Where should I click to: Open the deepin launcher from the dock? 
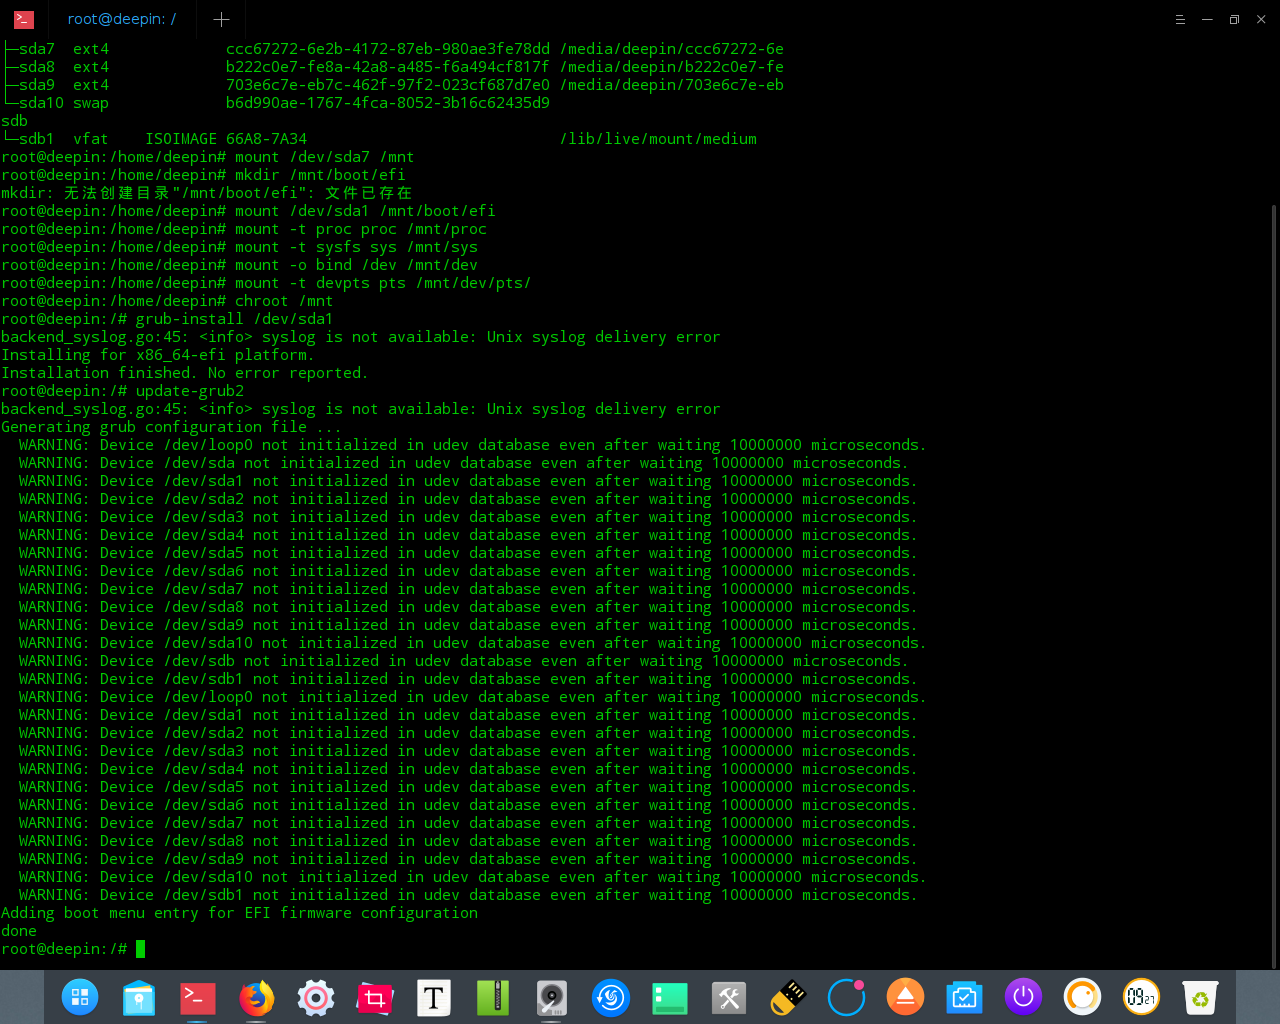(80, 997)
